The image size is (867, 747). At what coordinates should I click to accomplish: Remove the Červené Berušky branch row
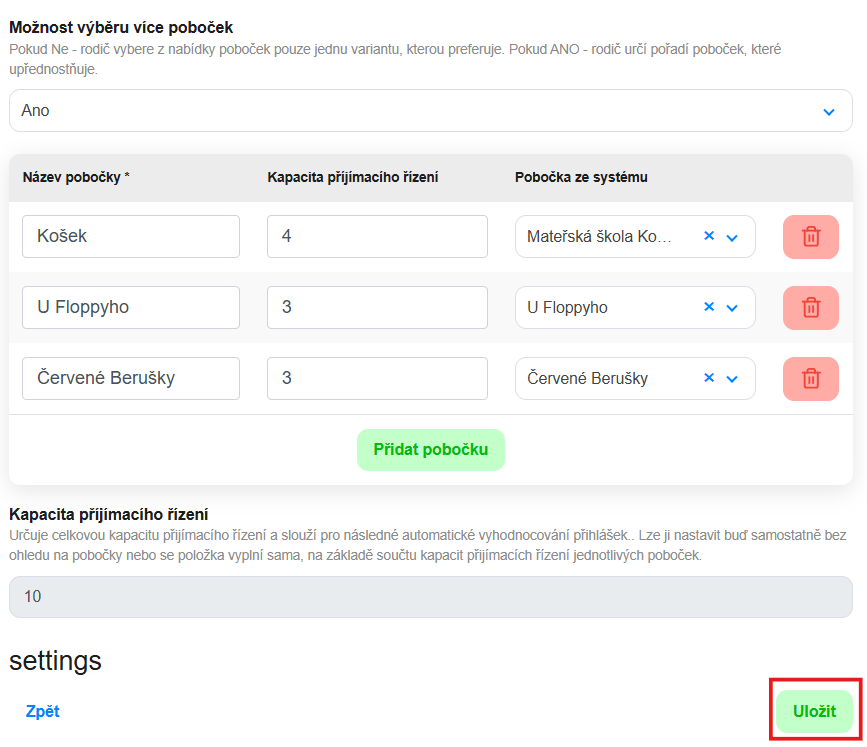[x=810, y=379]
